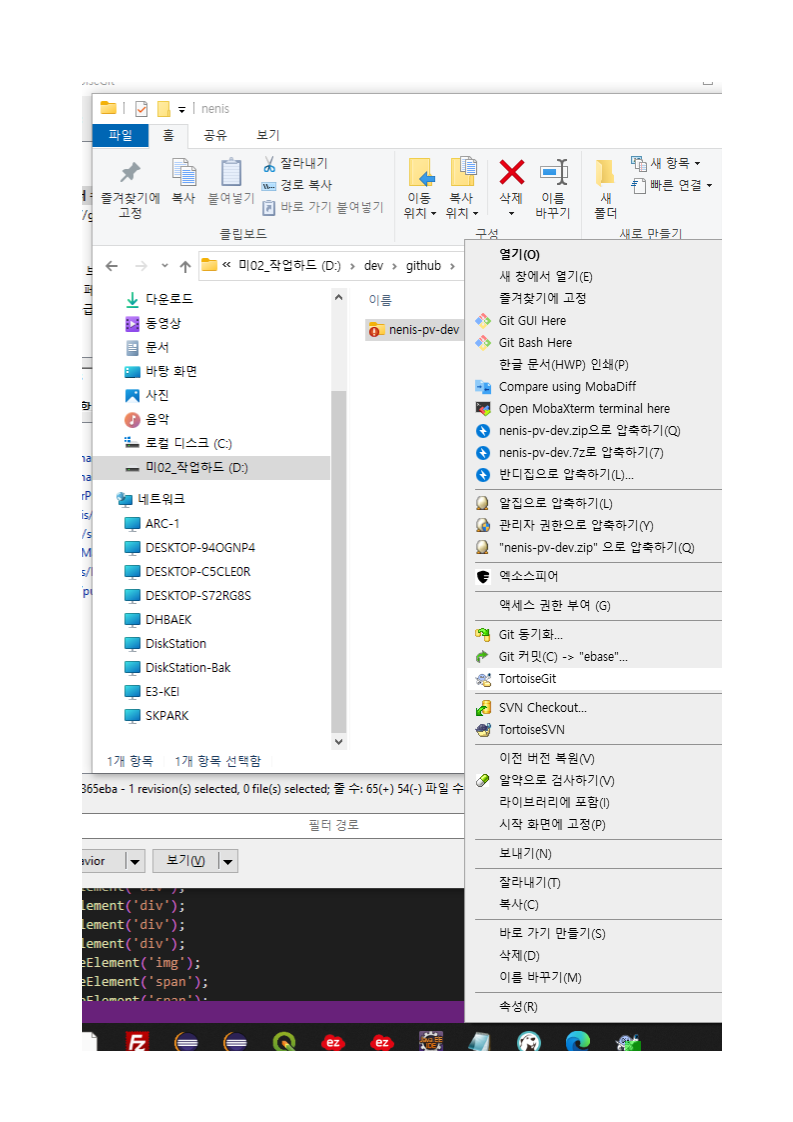Expand recent locations chevron near back arrows
The height and width of the screenshot is (1122, 793).
[165, 265]
